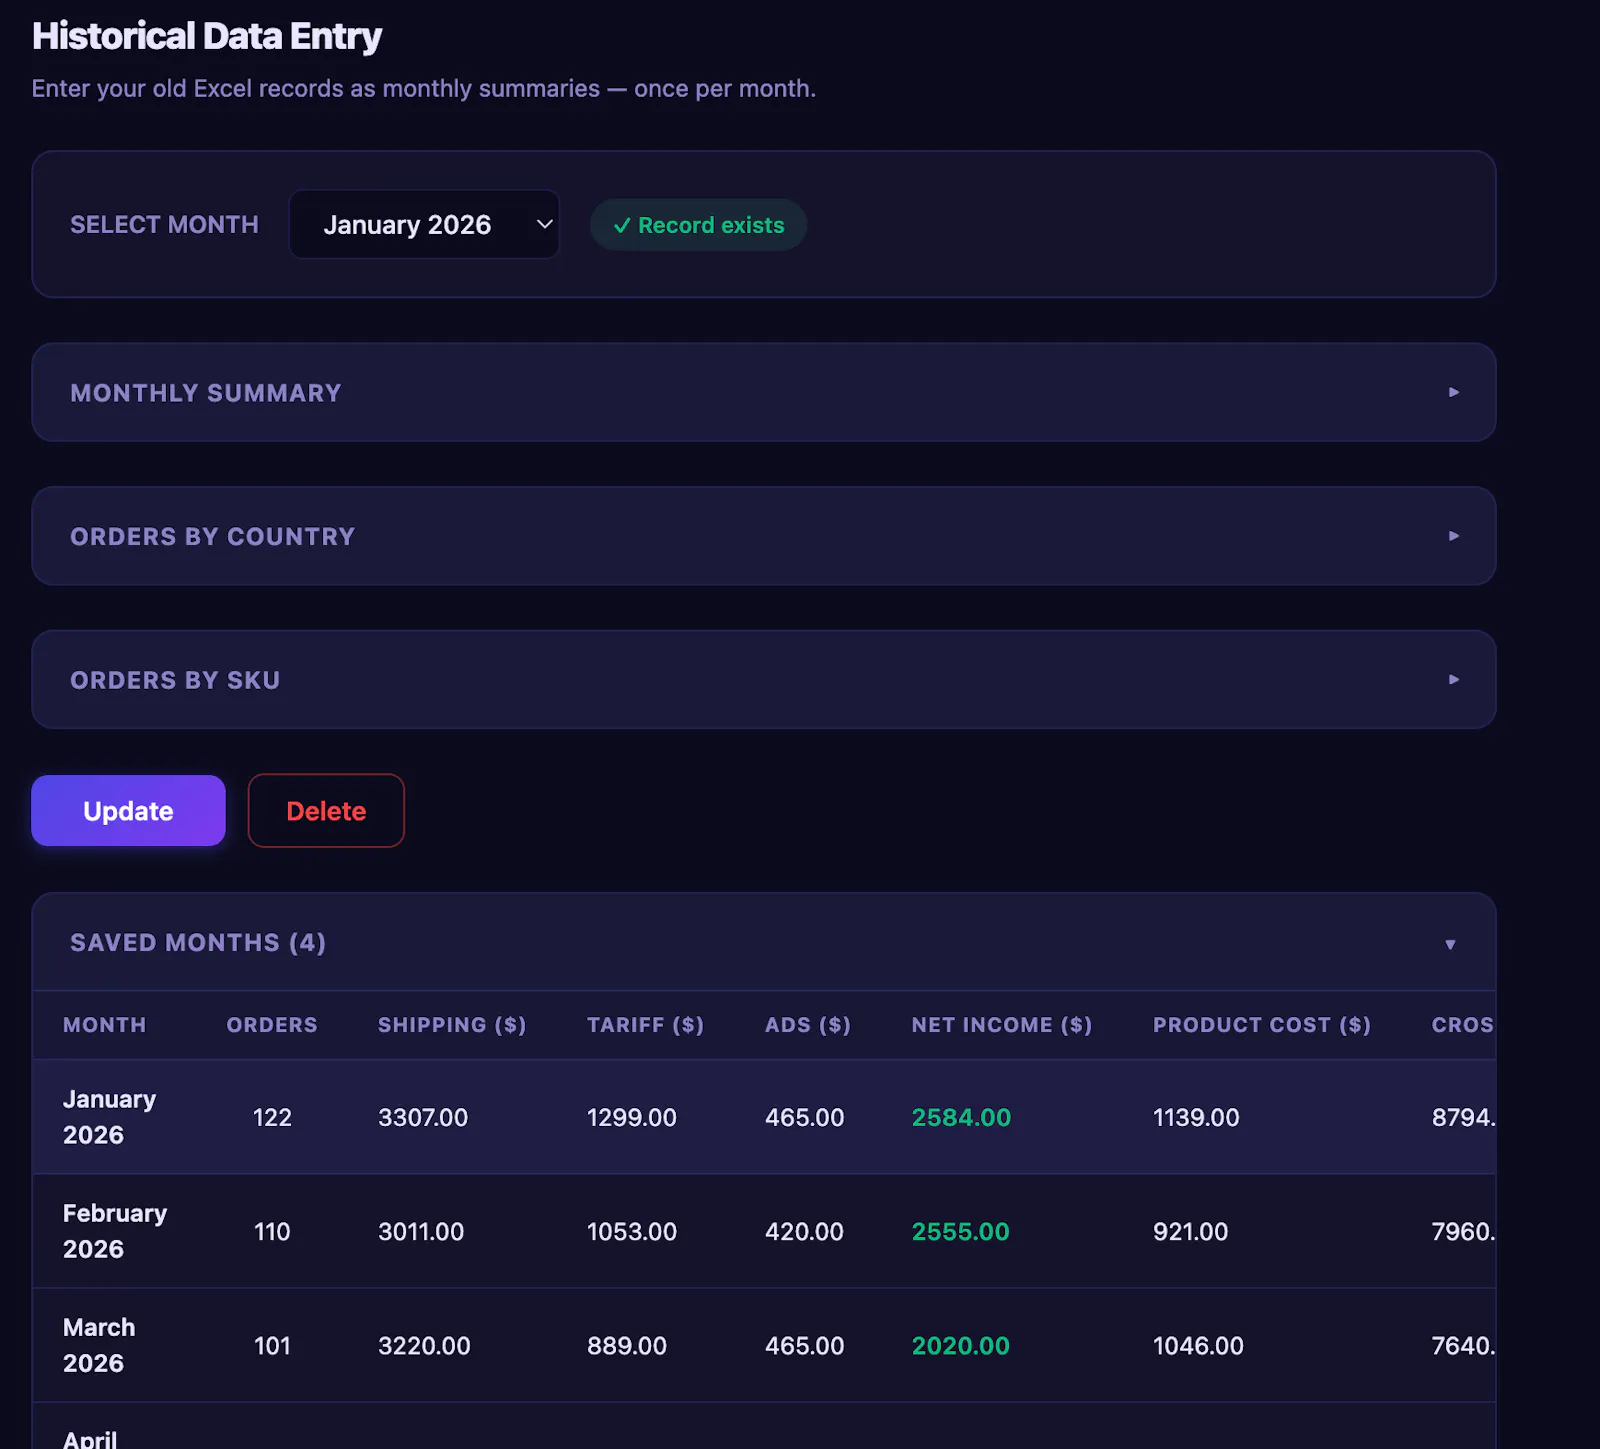Select the March 2026 row in saved months
The image size is (1600, 1449).
(764, 1345)
